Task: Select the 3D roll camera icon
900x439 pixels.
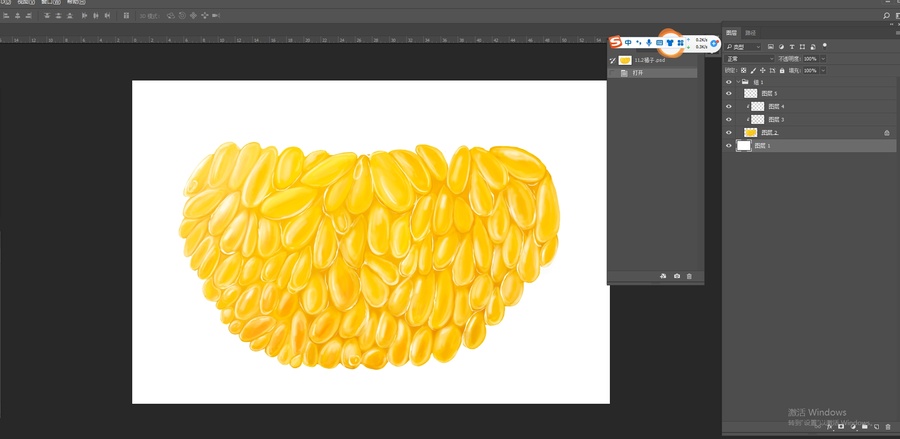Action: [183, 15]
